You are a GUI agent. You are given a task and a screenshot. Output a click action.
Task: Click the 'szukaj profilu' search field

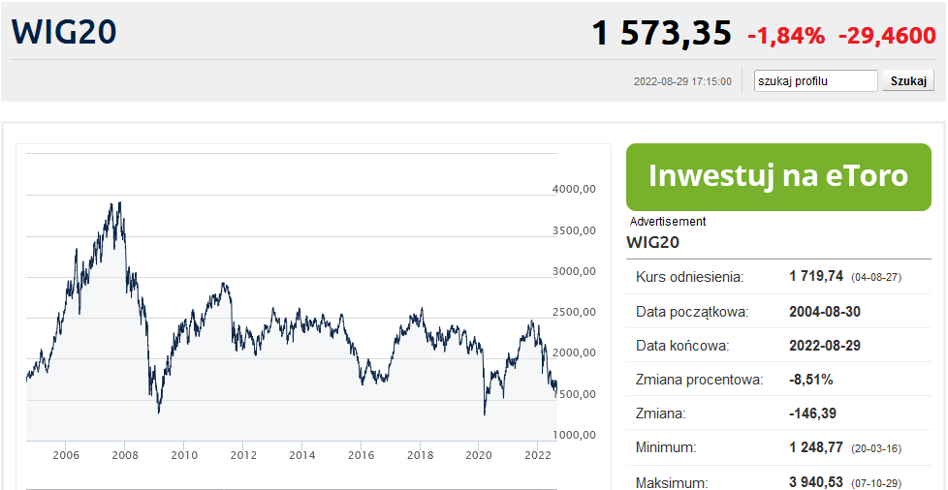(x=815, y=81)
